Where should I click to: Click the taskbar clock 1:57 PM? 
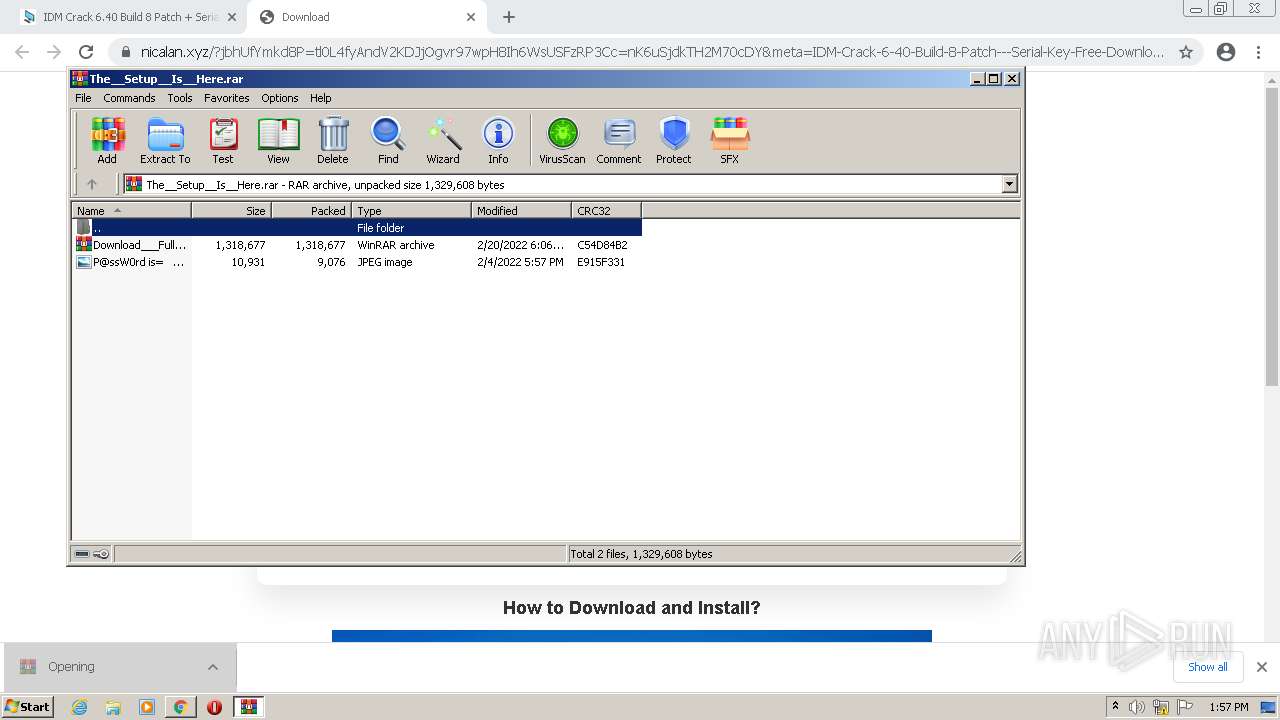click(1229, 707)
